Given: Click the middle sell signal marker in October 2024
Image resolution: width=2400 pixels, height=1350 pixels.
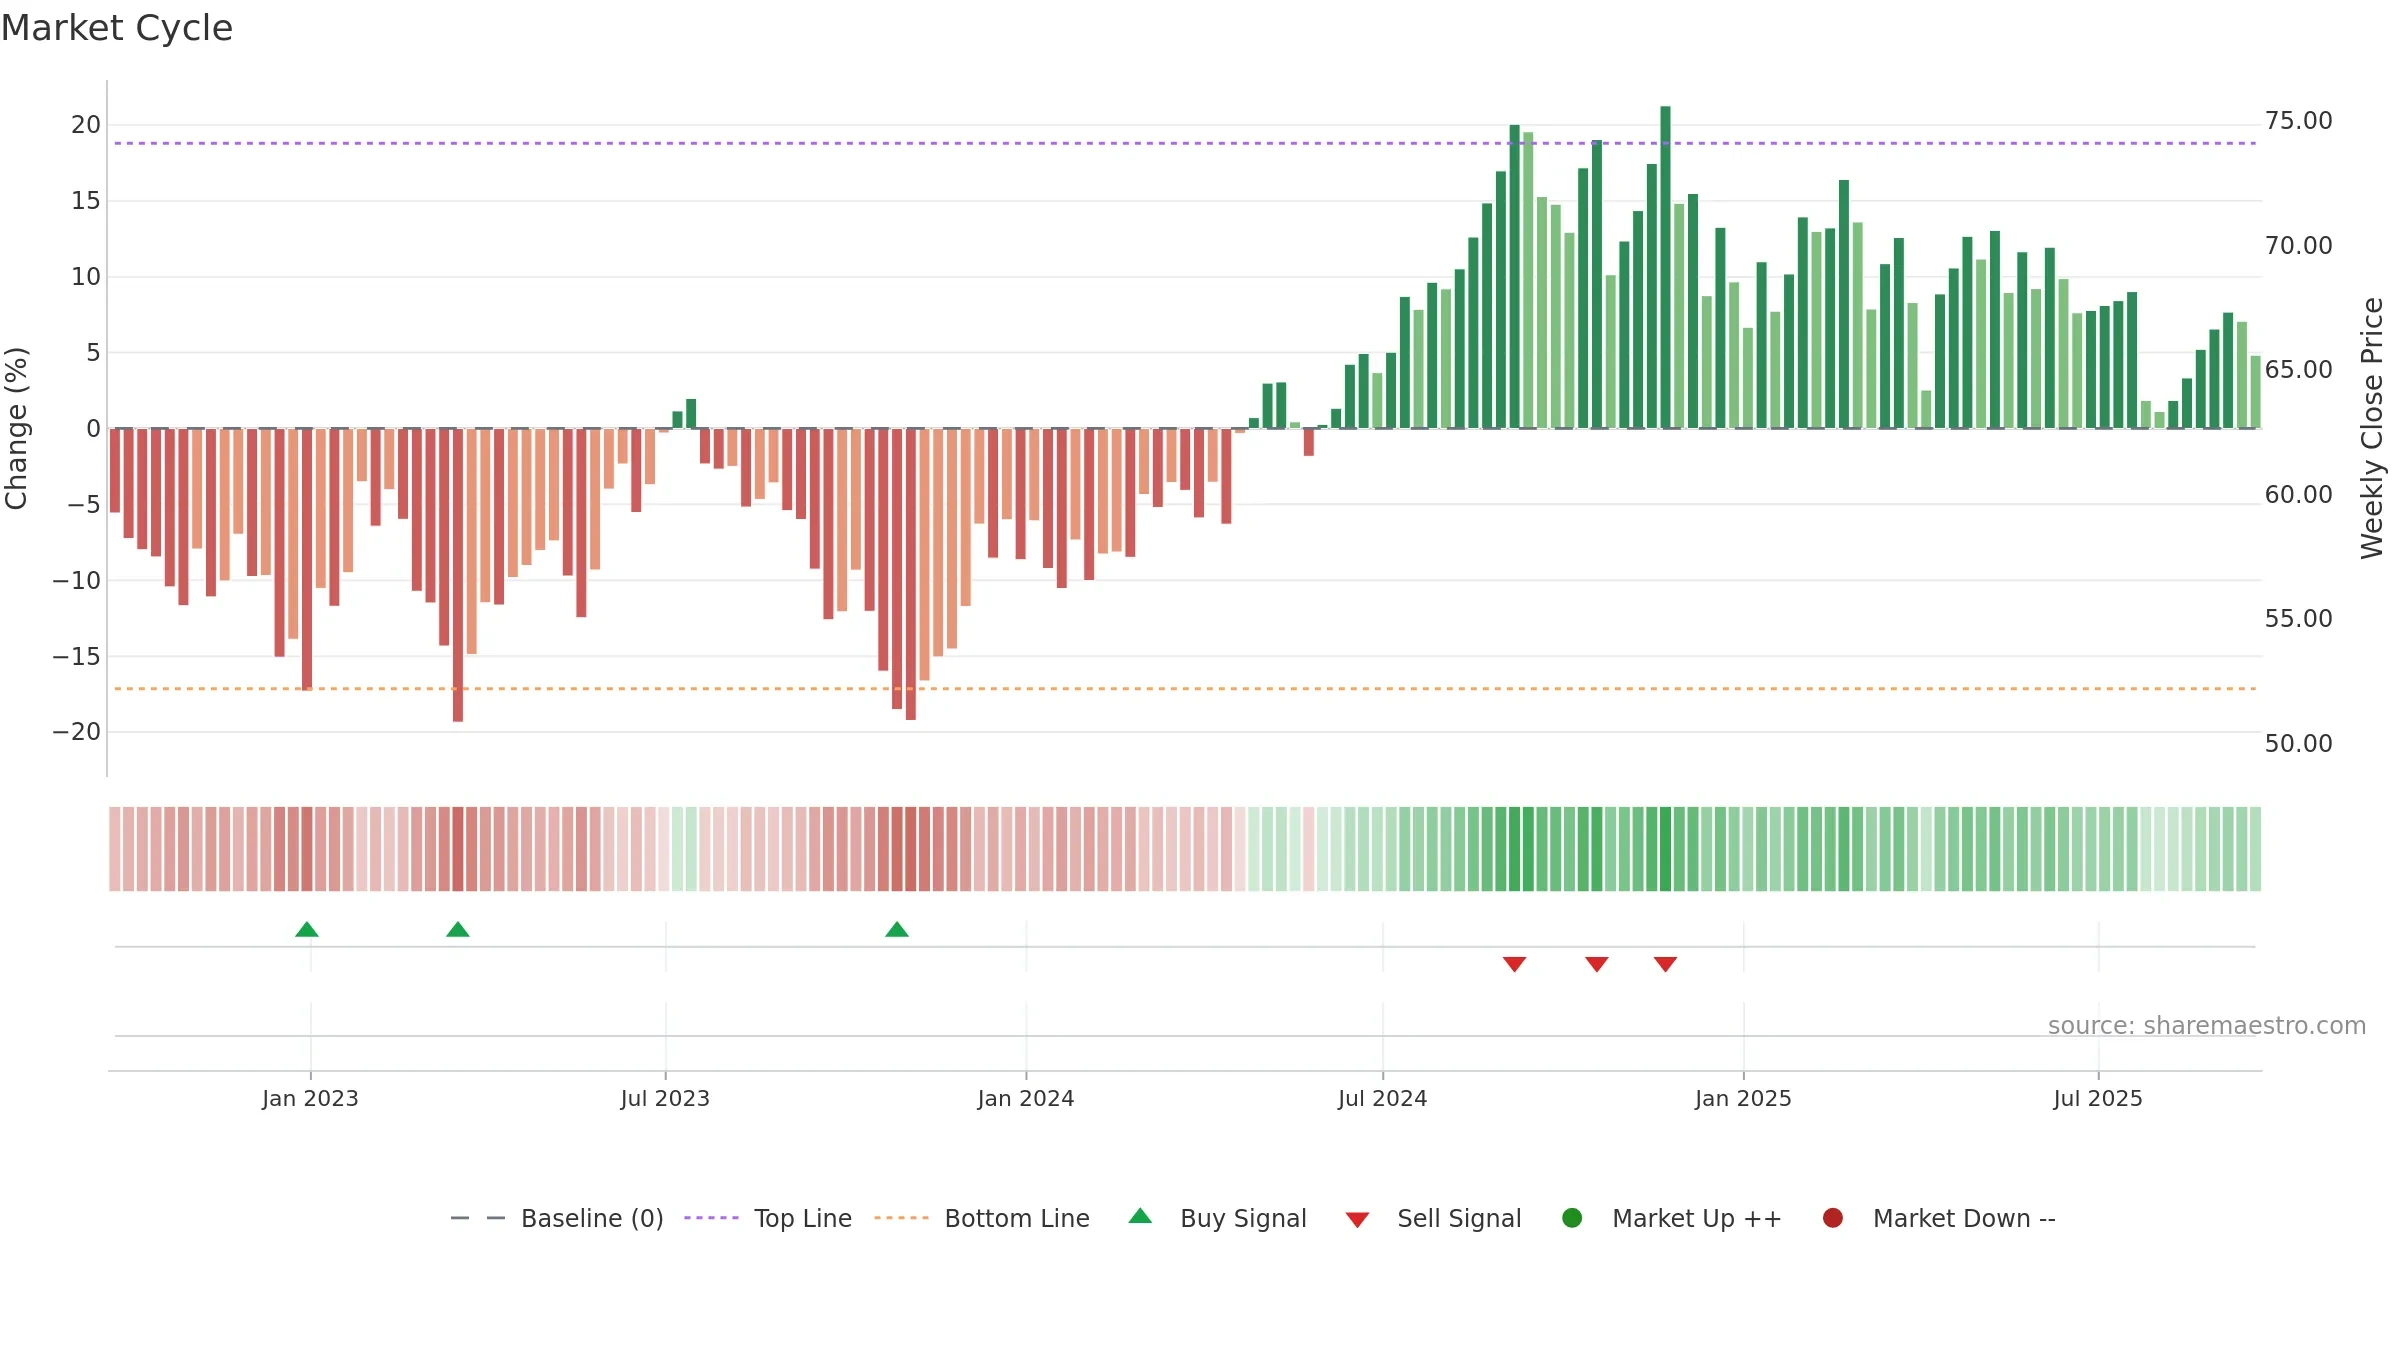Looking at the screenshot, I should point(1597,964).
